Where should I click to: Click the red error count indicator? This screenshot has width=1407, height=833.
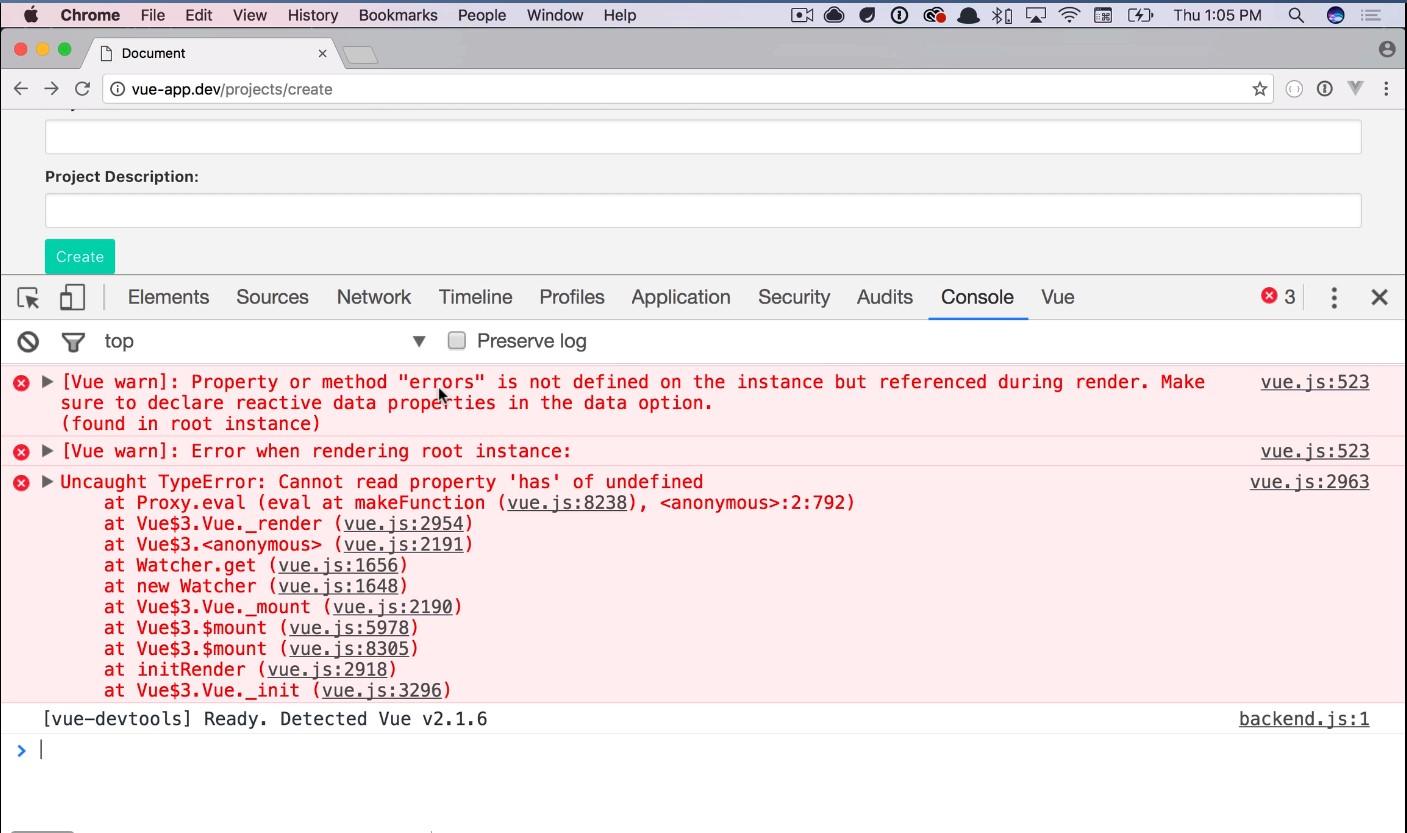click(1278, 296)
